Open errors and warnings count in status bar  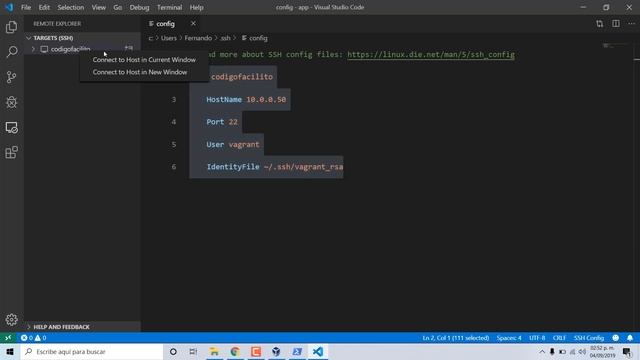click(33, 338)
